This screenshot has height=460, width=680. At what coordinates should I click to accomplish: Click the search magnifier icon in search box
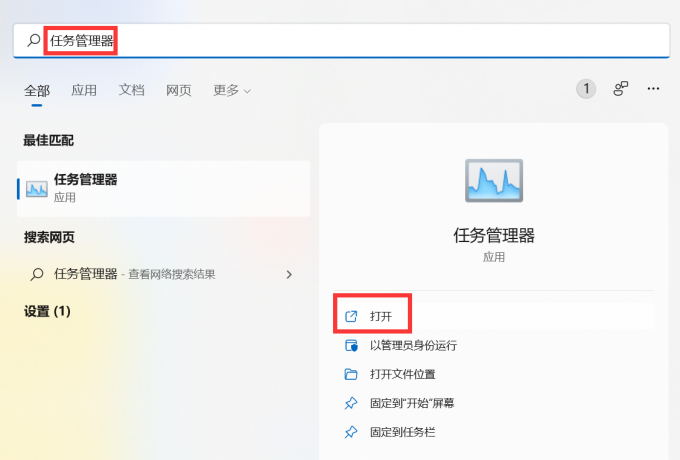click(33, 40)
